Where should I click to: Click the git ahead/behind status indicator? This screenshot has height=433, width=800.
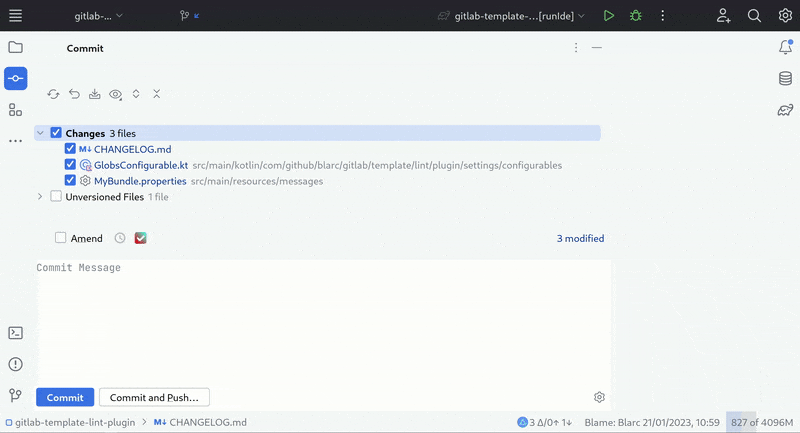click(x=545, y=422)
